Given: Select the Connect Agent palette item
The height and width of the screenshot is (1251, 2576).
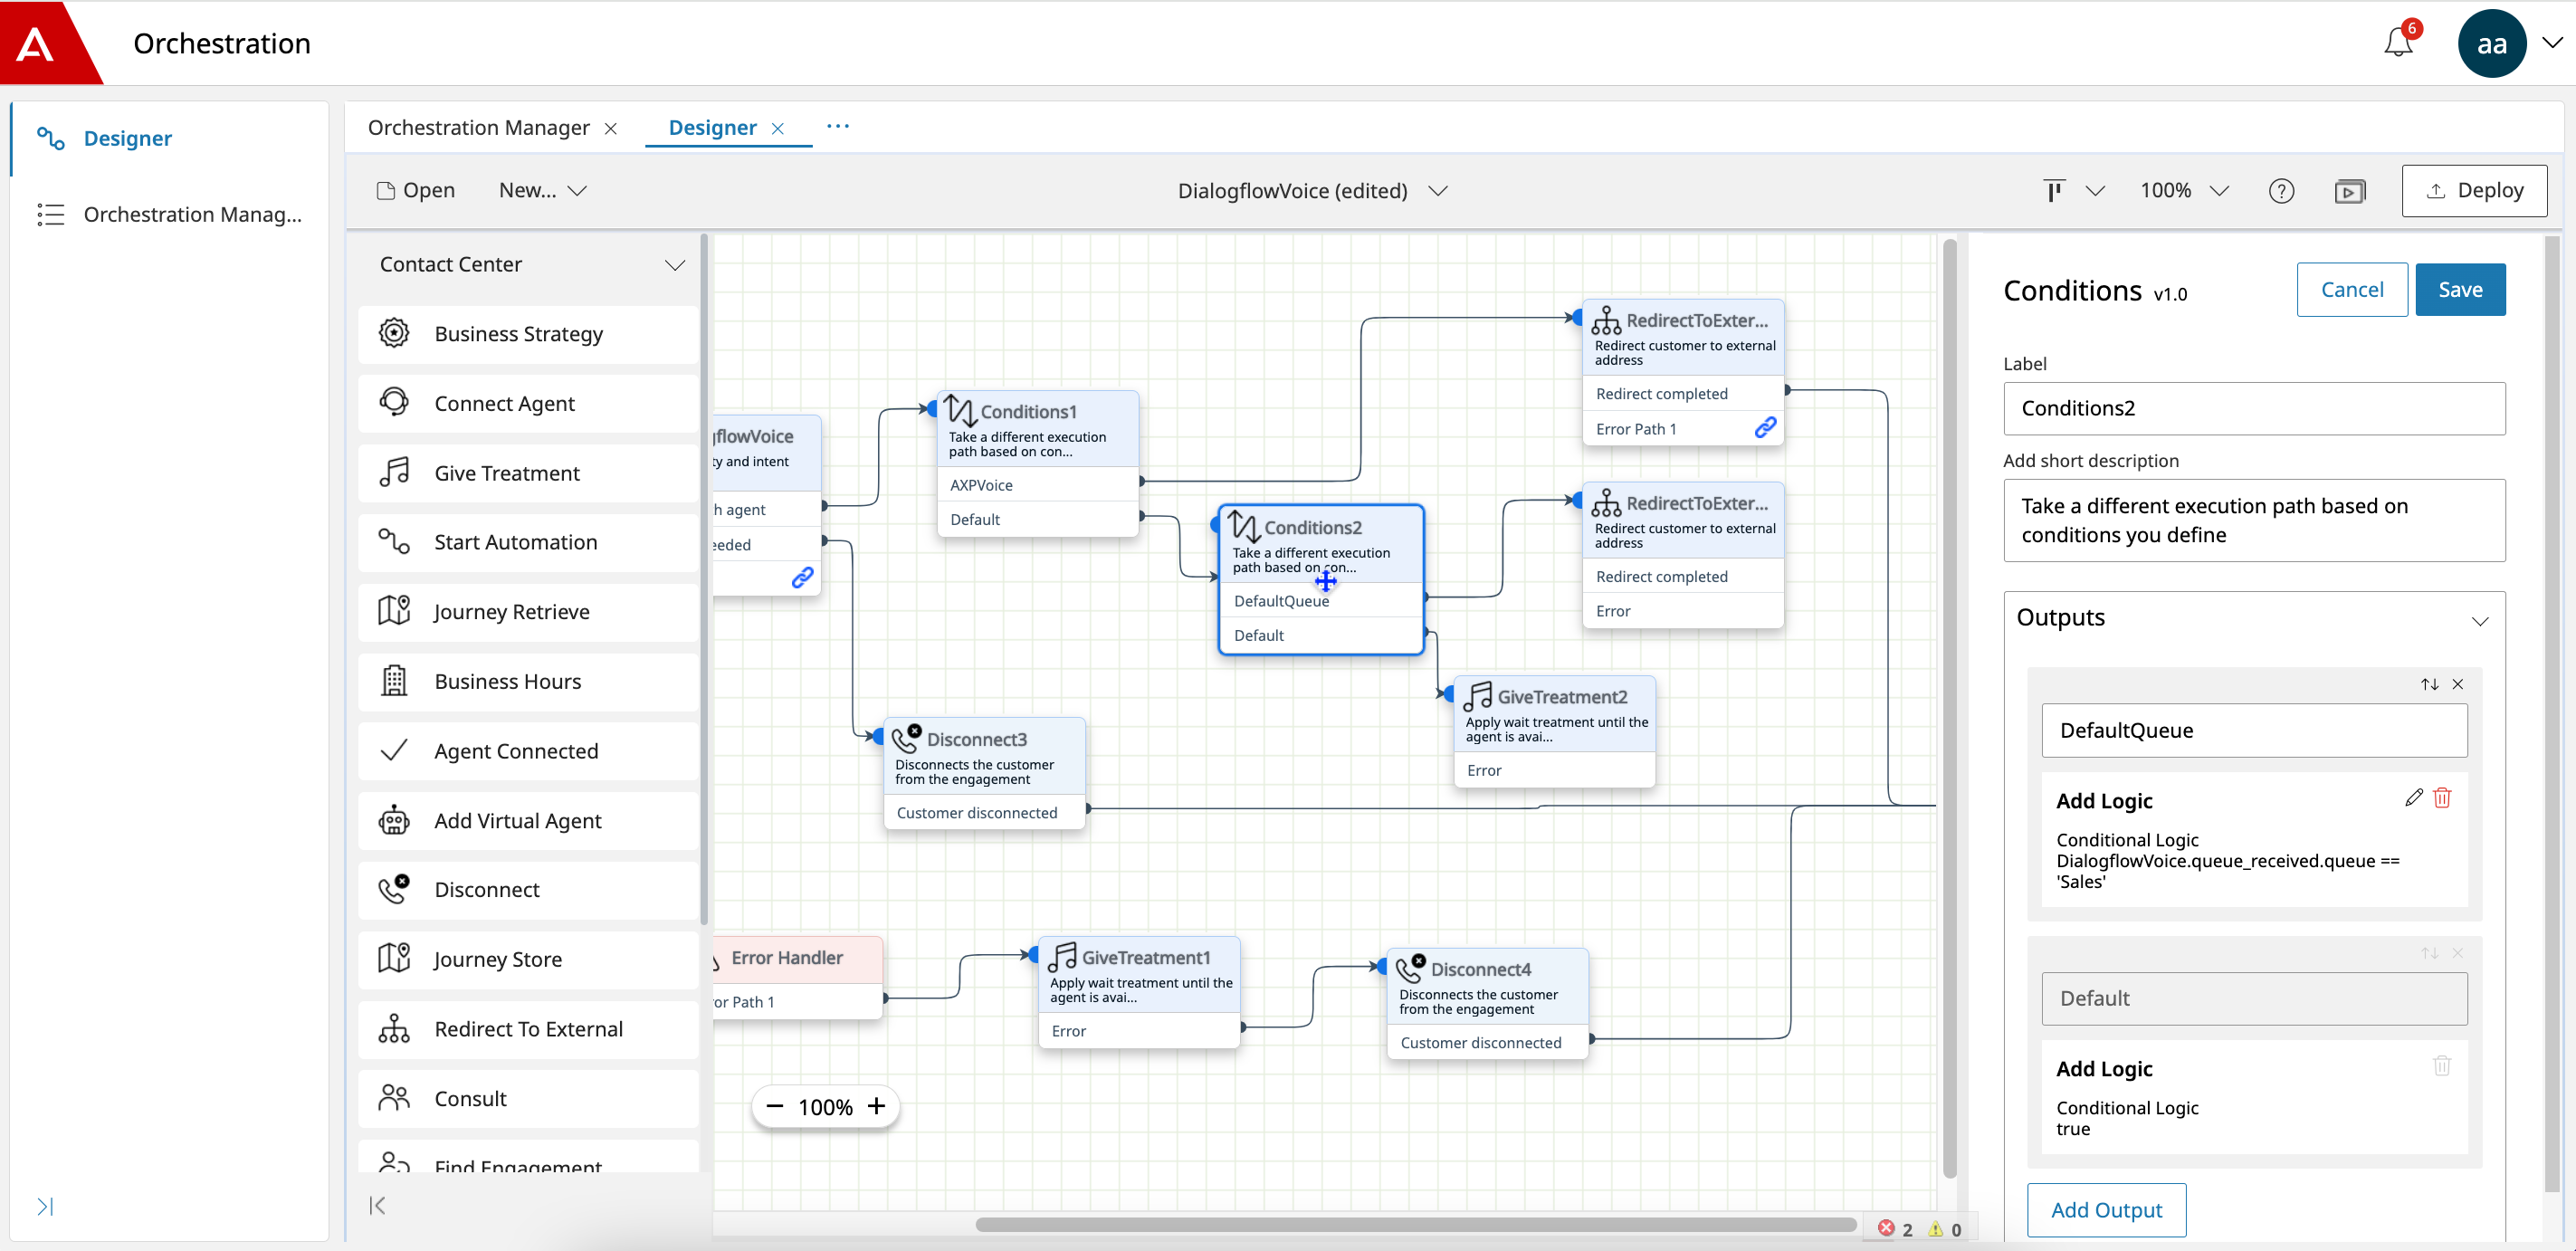Looking at the screenshot, I should pos(528,403).
